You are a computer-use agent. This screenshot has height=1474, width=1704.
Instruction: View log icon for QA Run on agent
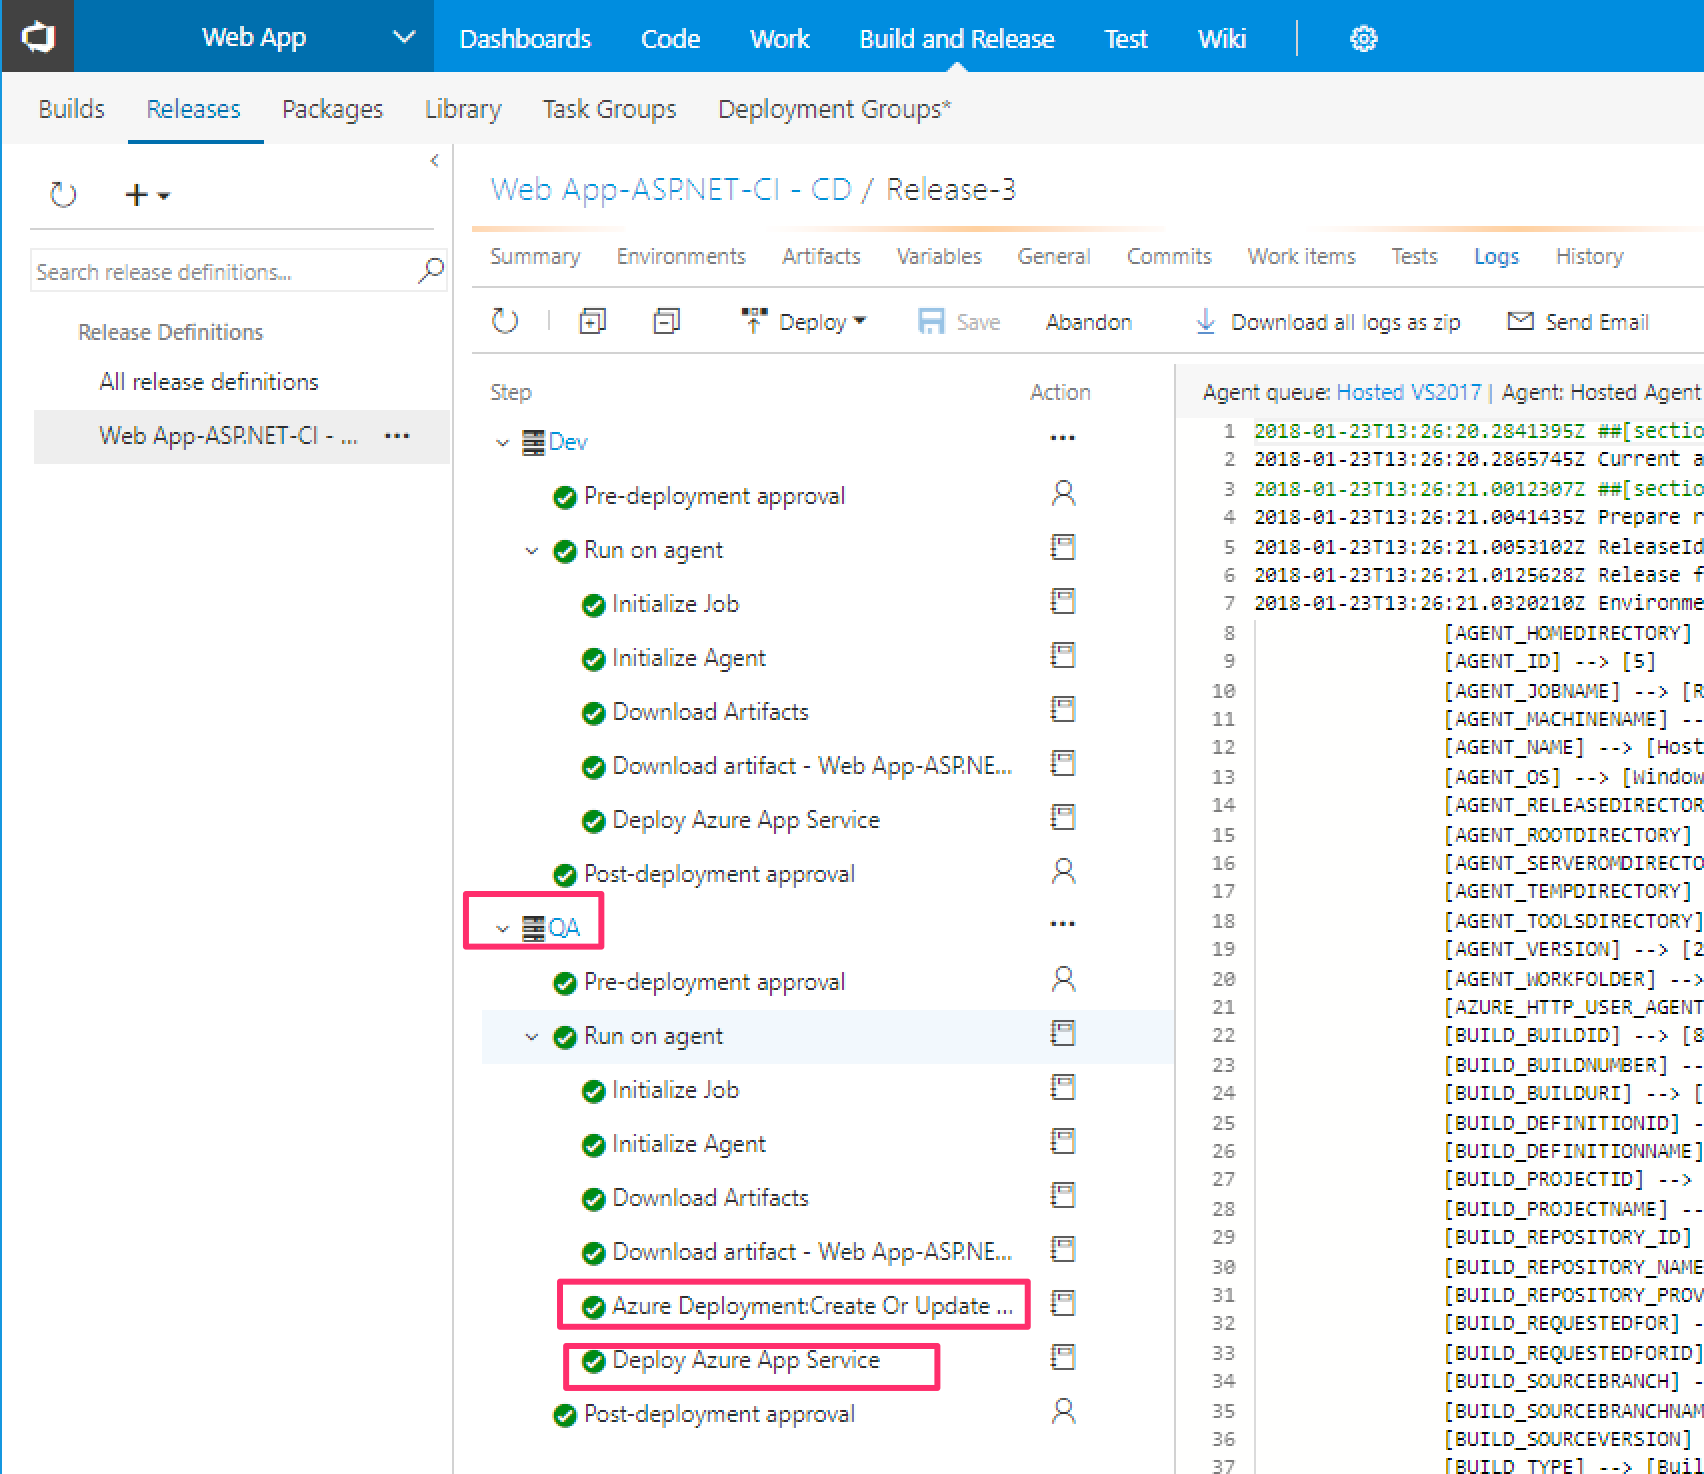[x=1063, y=1033]
